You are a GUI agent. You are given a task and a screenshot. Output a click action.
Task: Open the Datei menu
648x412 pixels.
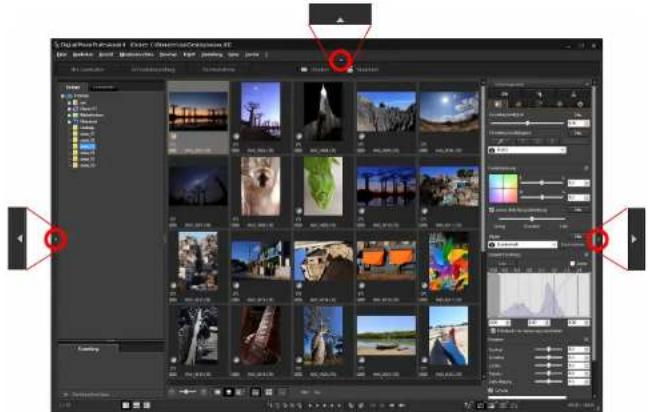click(61, 55)
